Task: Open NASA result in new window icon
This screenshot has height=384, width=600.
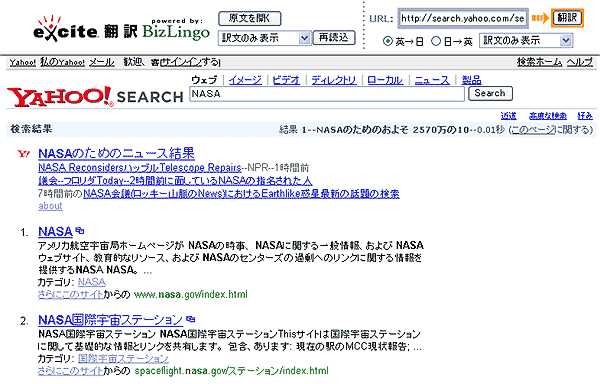Action: 80,231
